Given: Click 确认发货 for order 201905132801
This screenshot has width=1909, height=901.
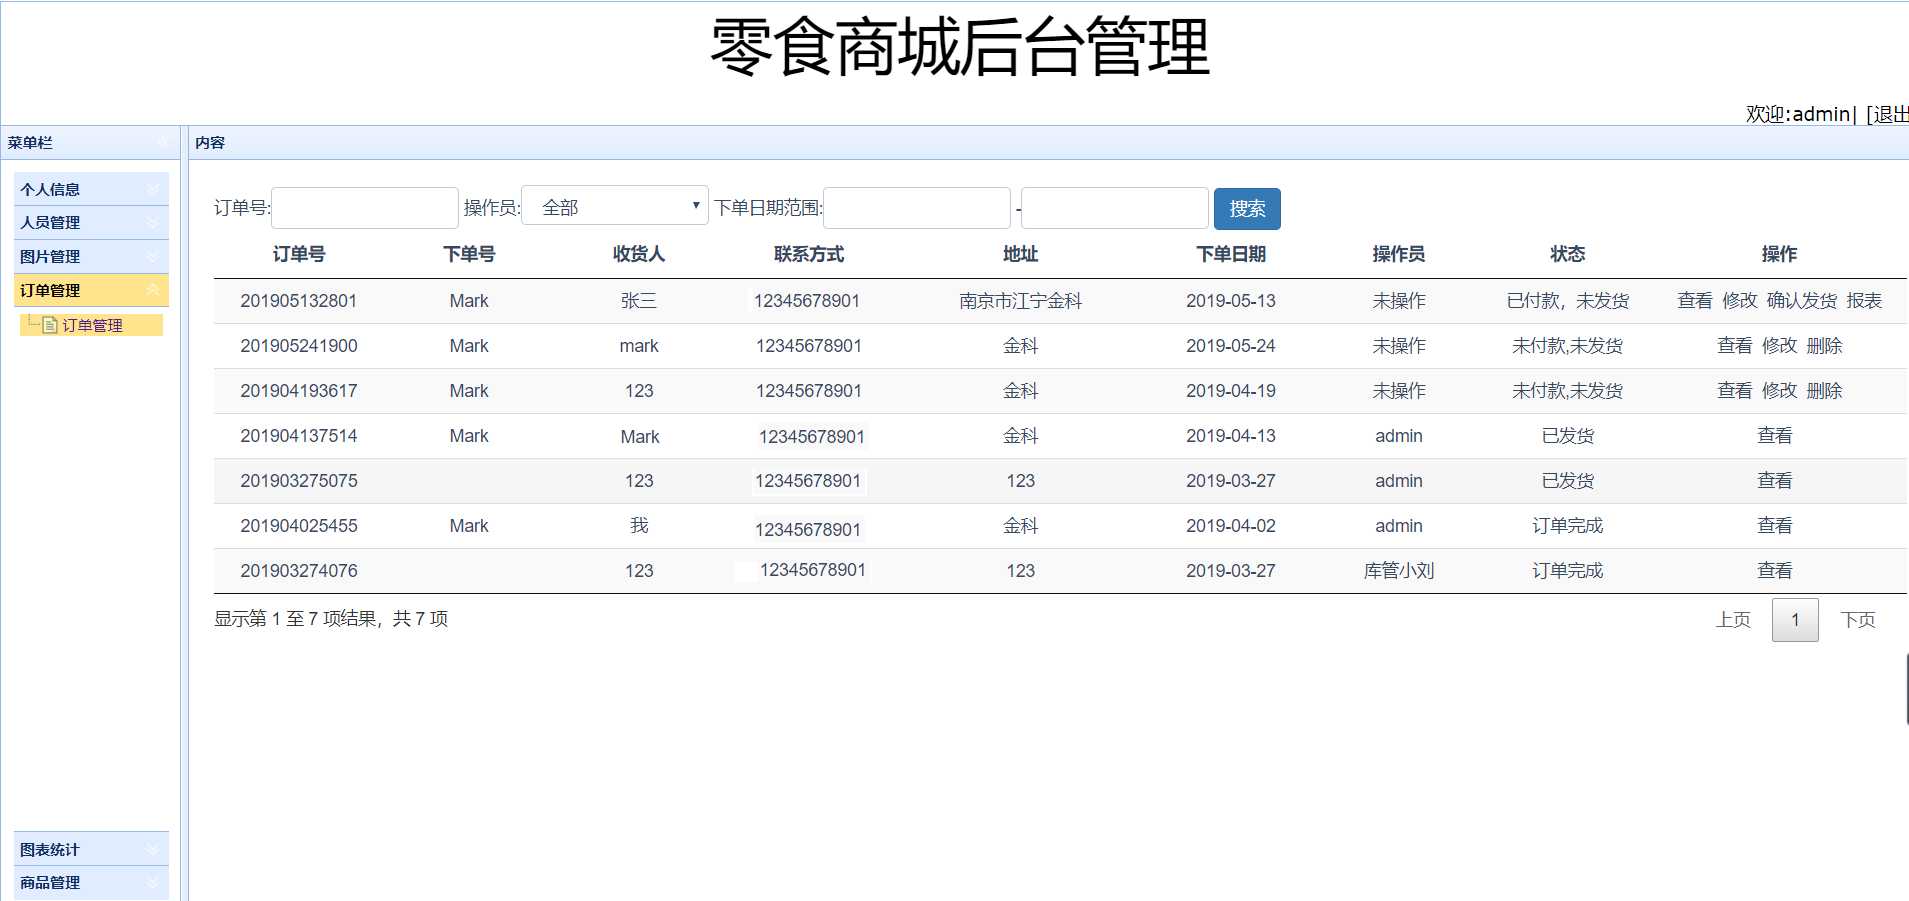Looking at the screenshot, I should point(1802,301).
